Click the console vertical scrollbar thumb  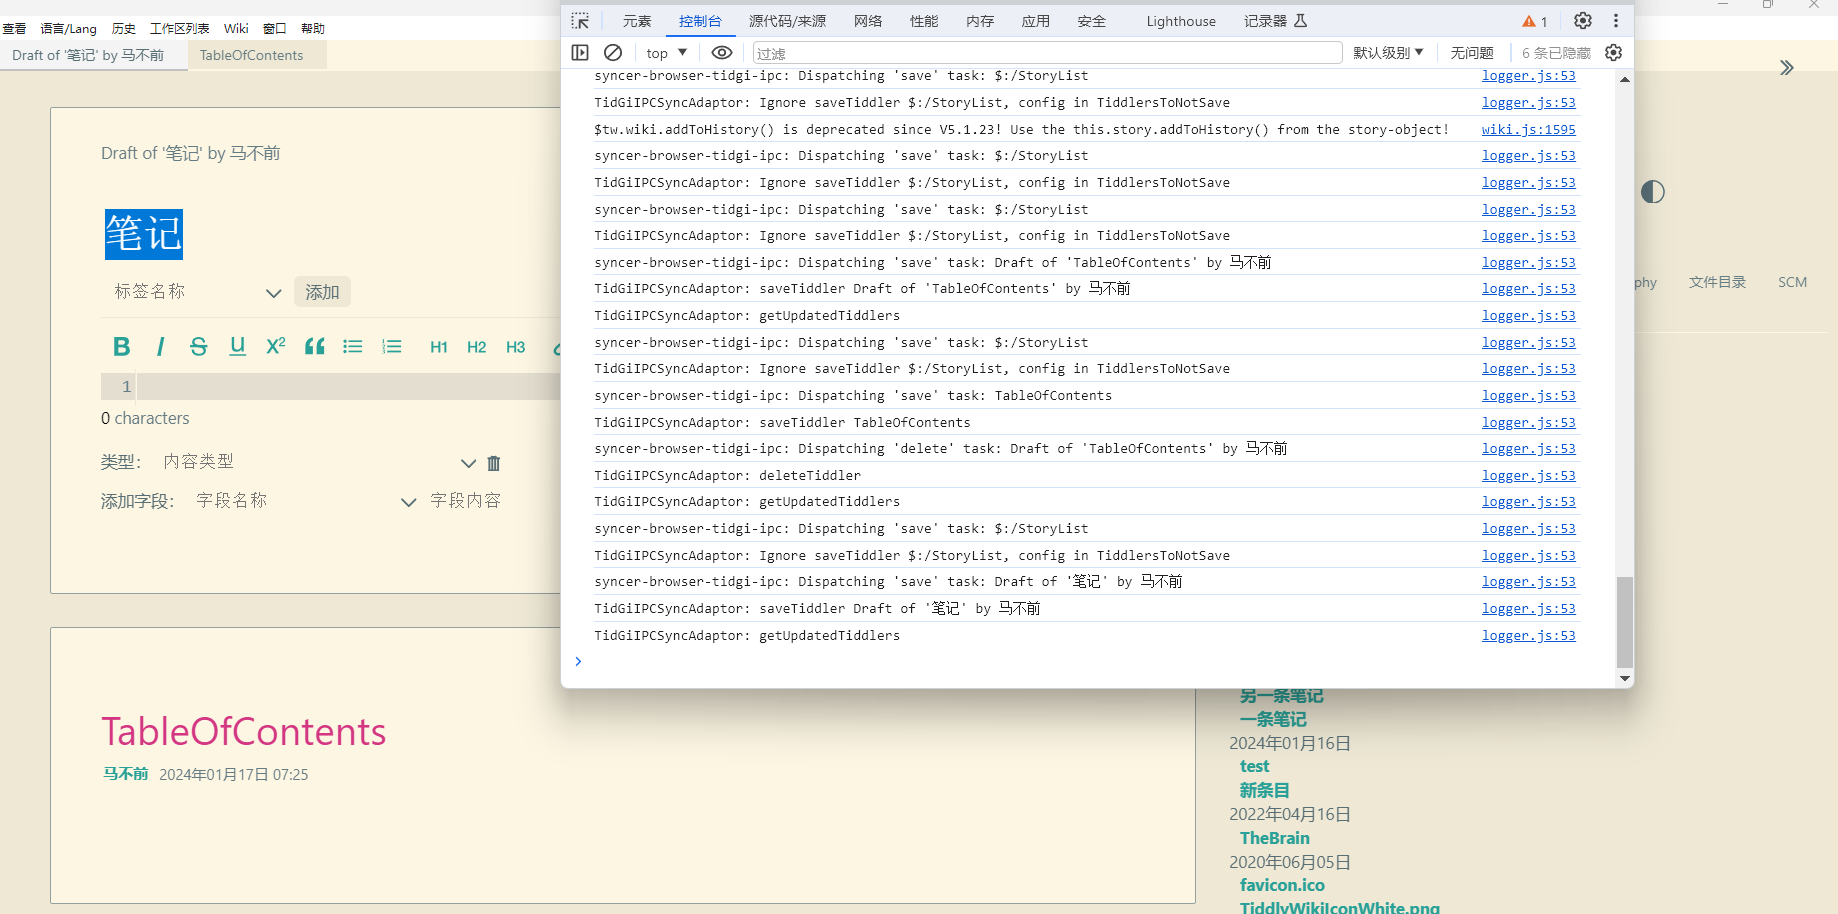[1625, 621]
